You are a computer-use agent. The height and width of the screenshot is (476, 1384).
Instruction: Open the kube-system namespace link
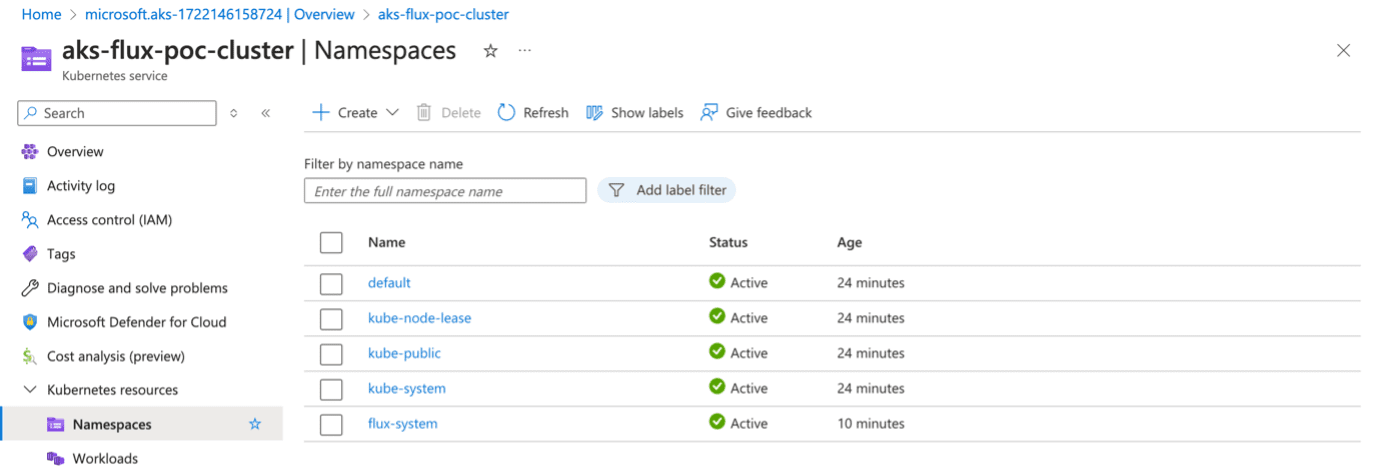point(407,388)
